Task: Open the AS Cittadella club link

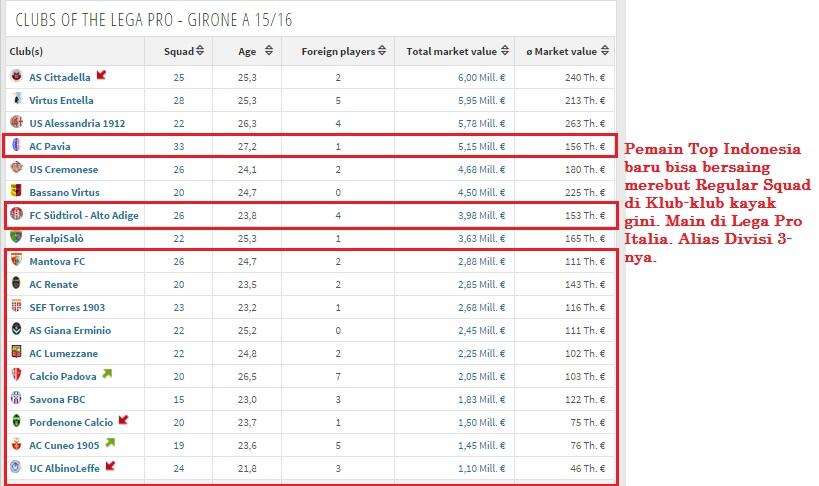Action: 60,77
